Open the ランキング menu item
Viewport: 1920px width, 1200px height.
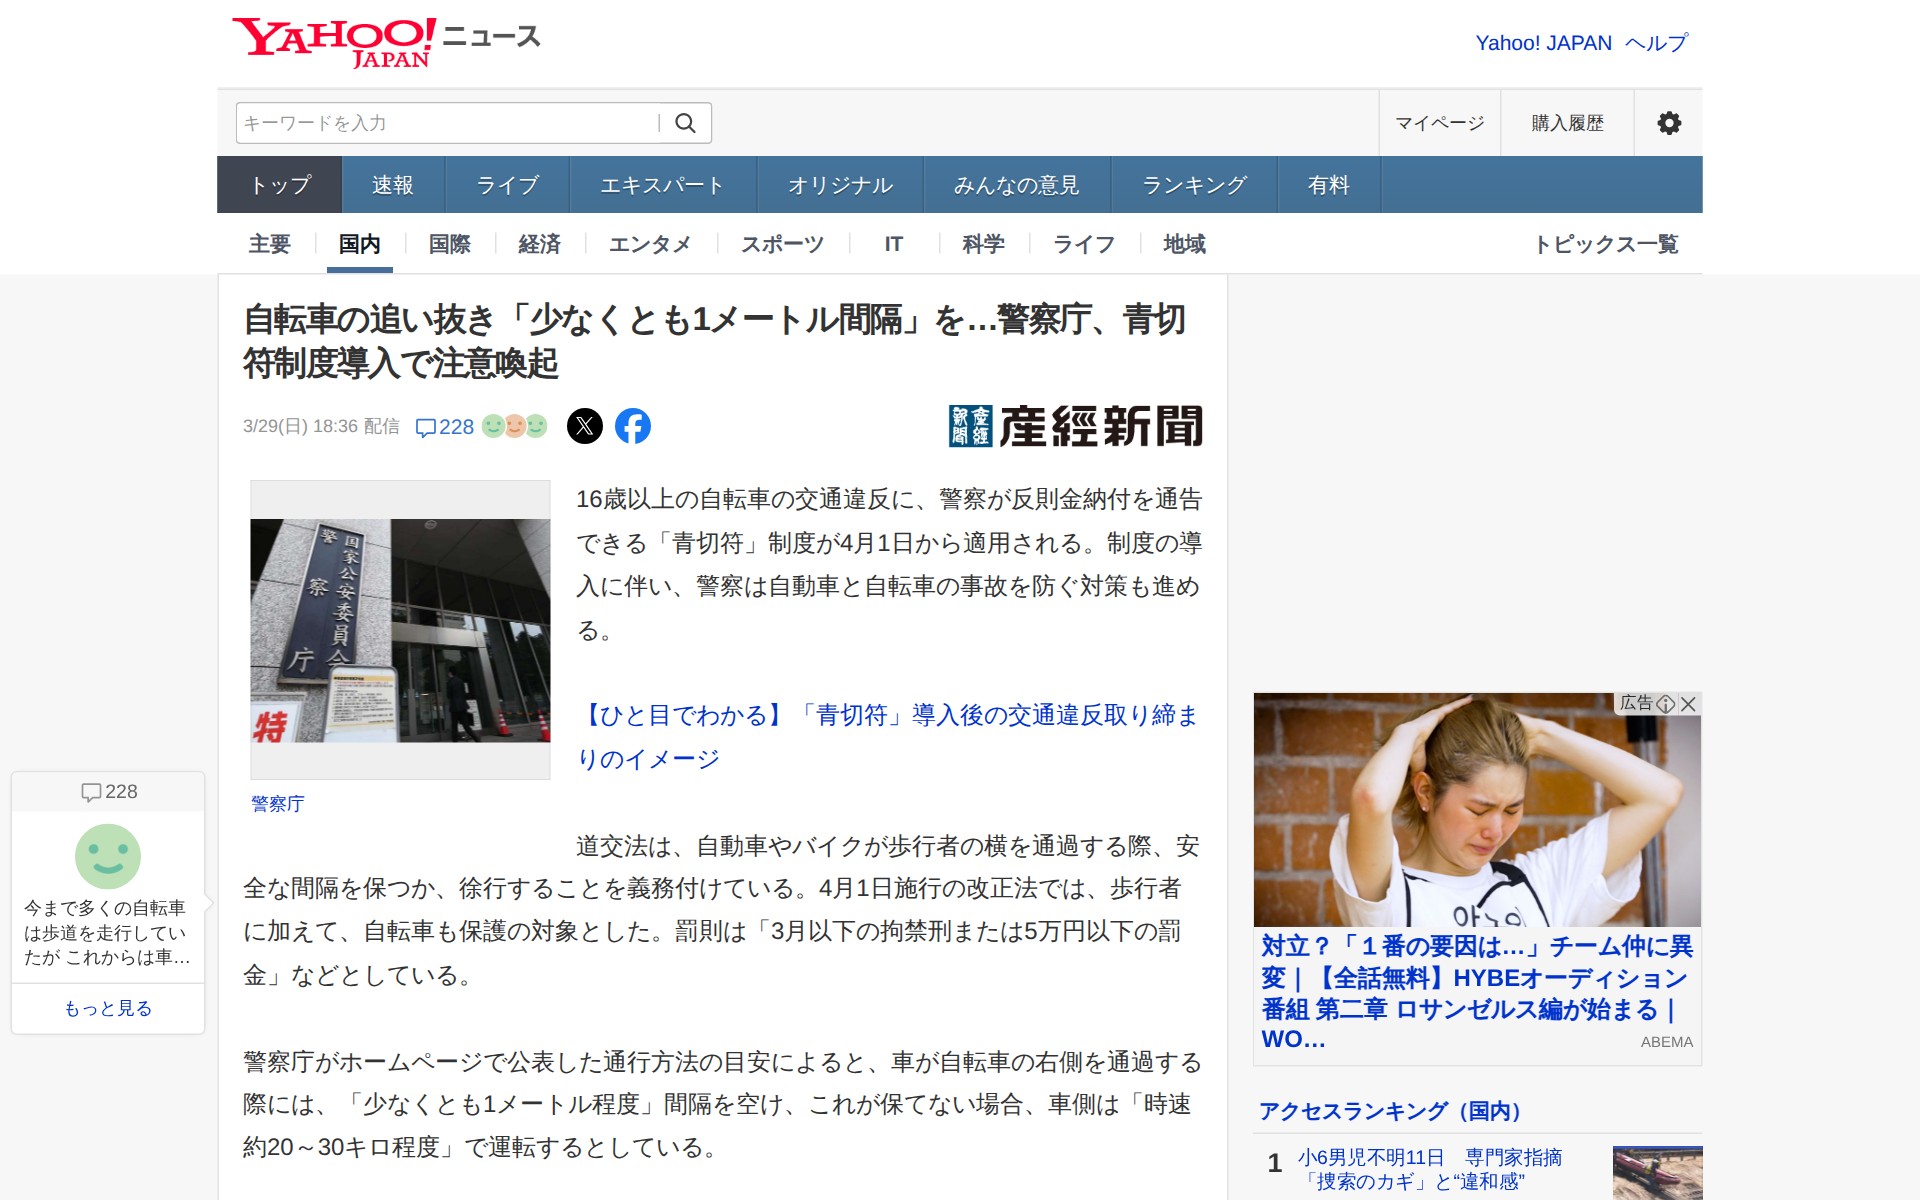[x=1193, y=184]
